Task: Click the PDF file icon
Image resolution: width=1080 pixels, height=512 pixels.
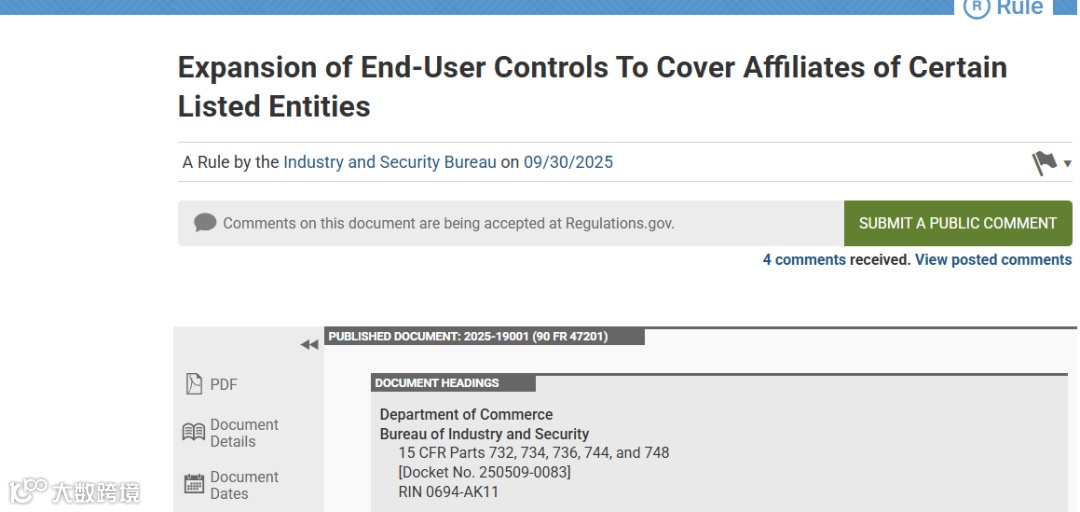Action: point(194,384)
